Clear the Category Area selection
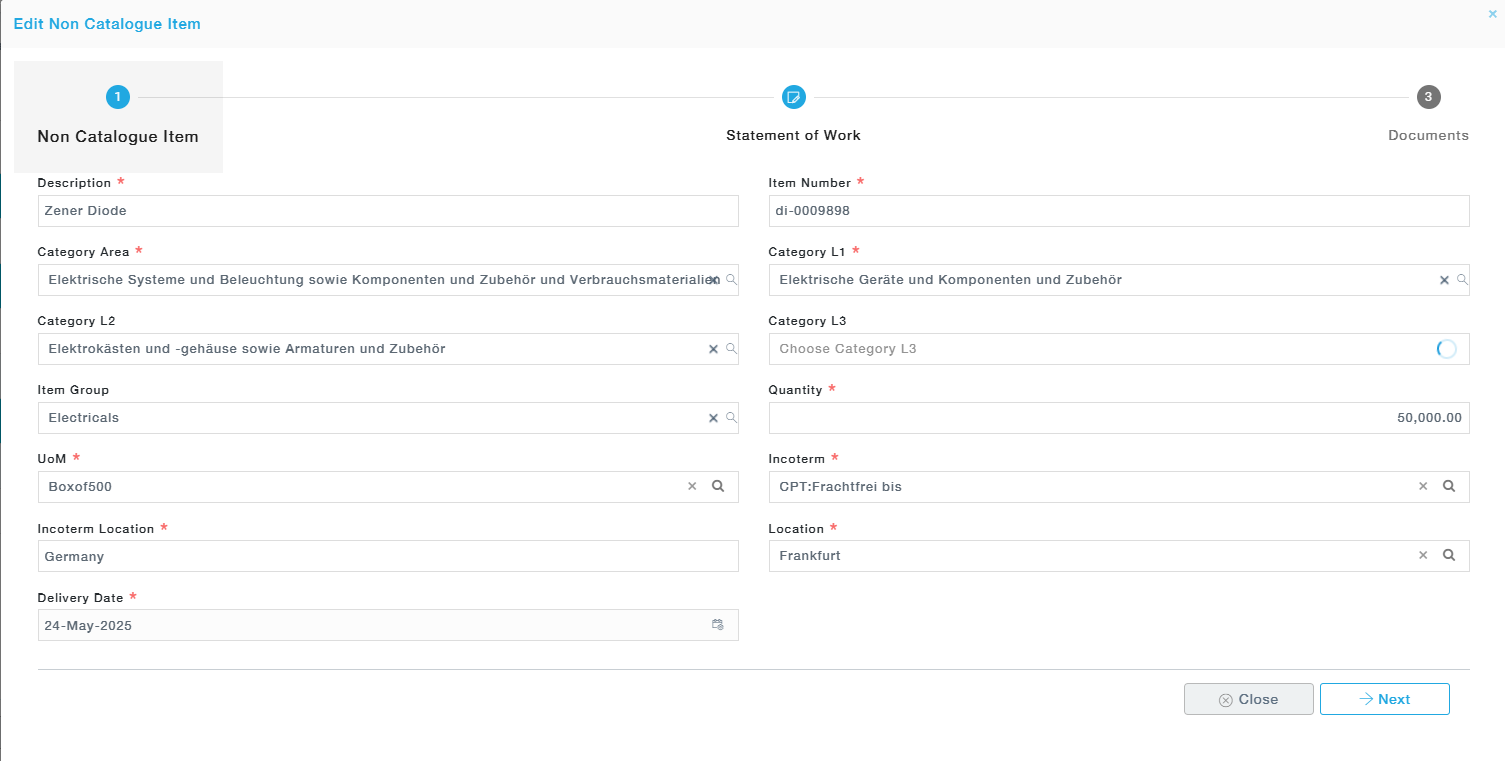 [714, 280]
